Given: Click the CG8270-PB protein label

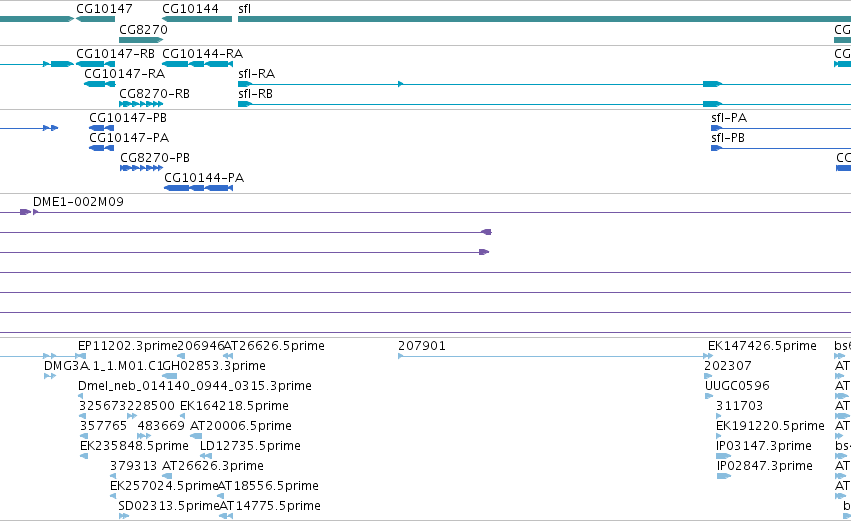Looking at the screenshot, I should (x=155, y=157).
